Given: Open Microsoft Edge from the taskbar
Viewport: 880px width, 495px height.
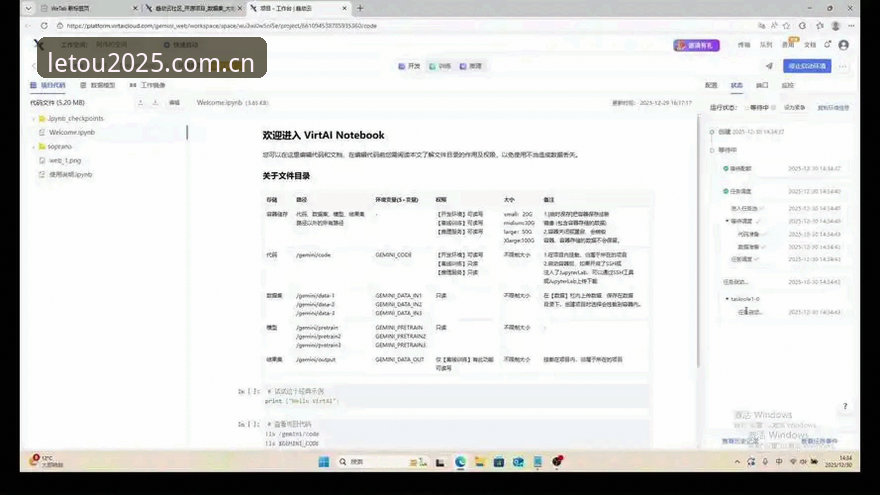Looking at the screenshot, I should 460,462.
